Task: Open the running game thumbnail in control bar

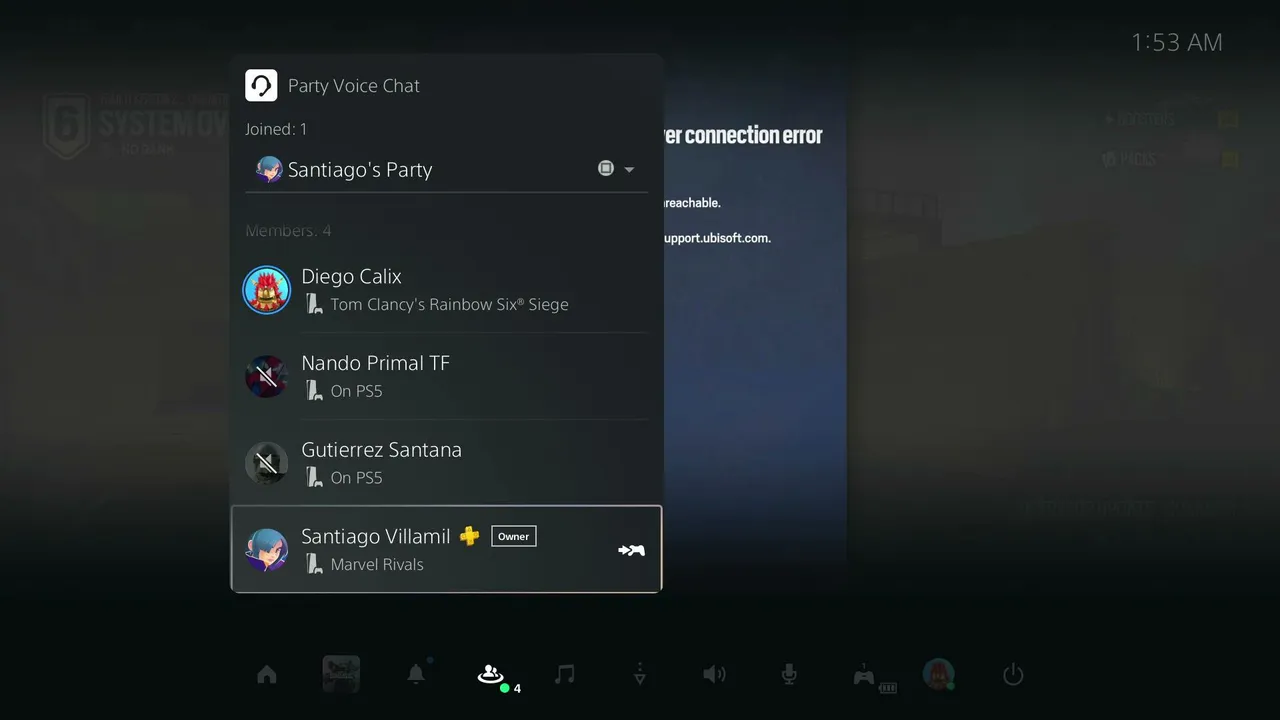Action: click(x=341, y=675)
